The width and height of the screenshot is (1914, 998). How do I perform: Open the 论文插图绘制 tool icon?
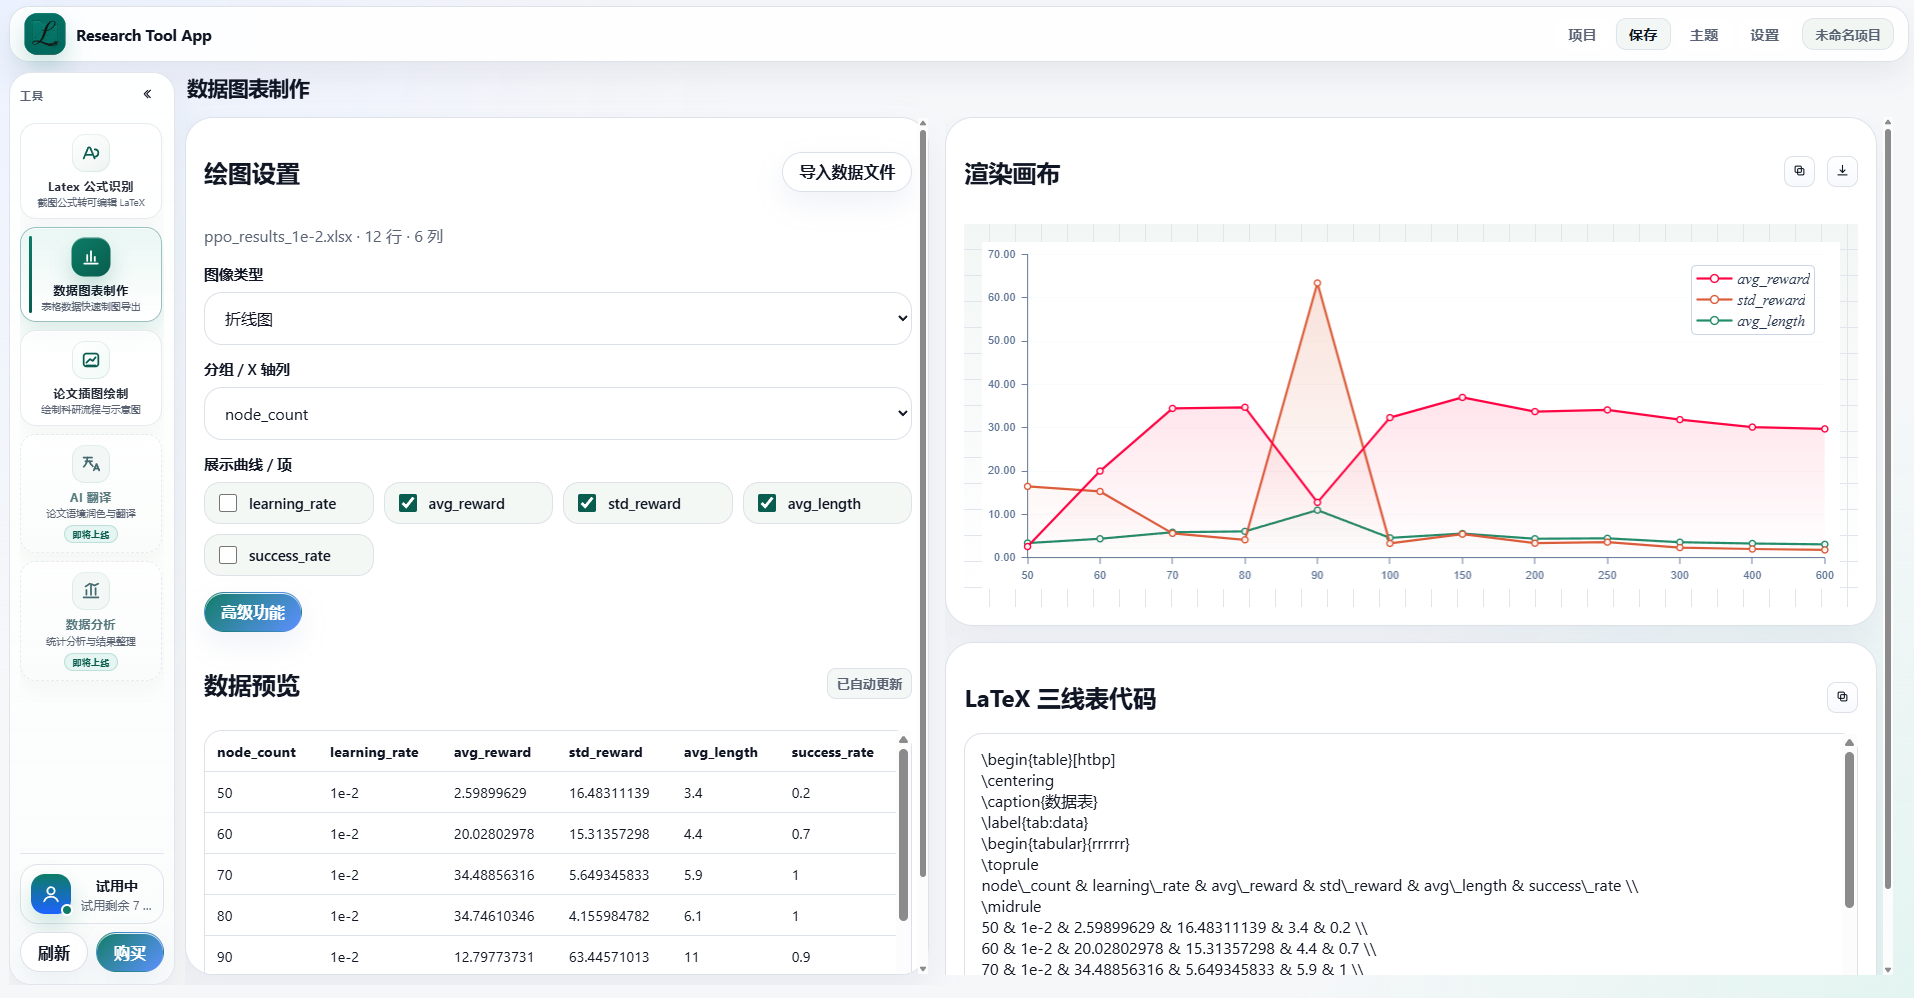point(91,360)
